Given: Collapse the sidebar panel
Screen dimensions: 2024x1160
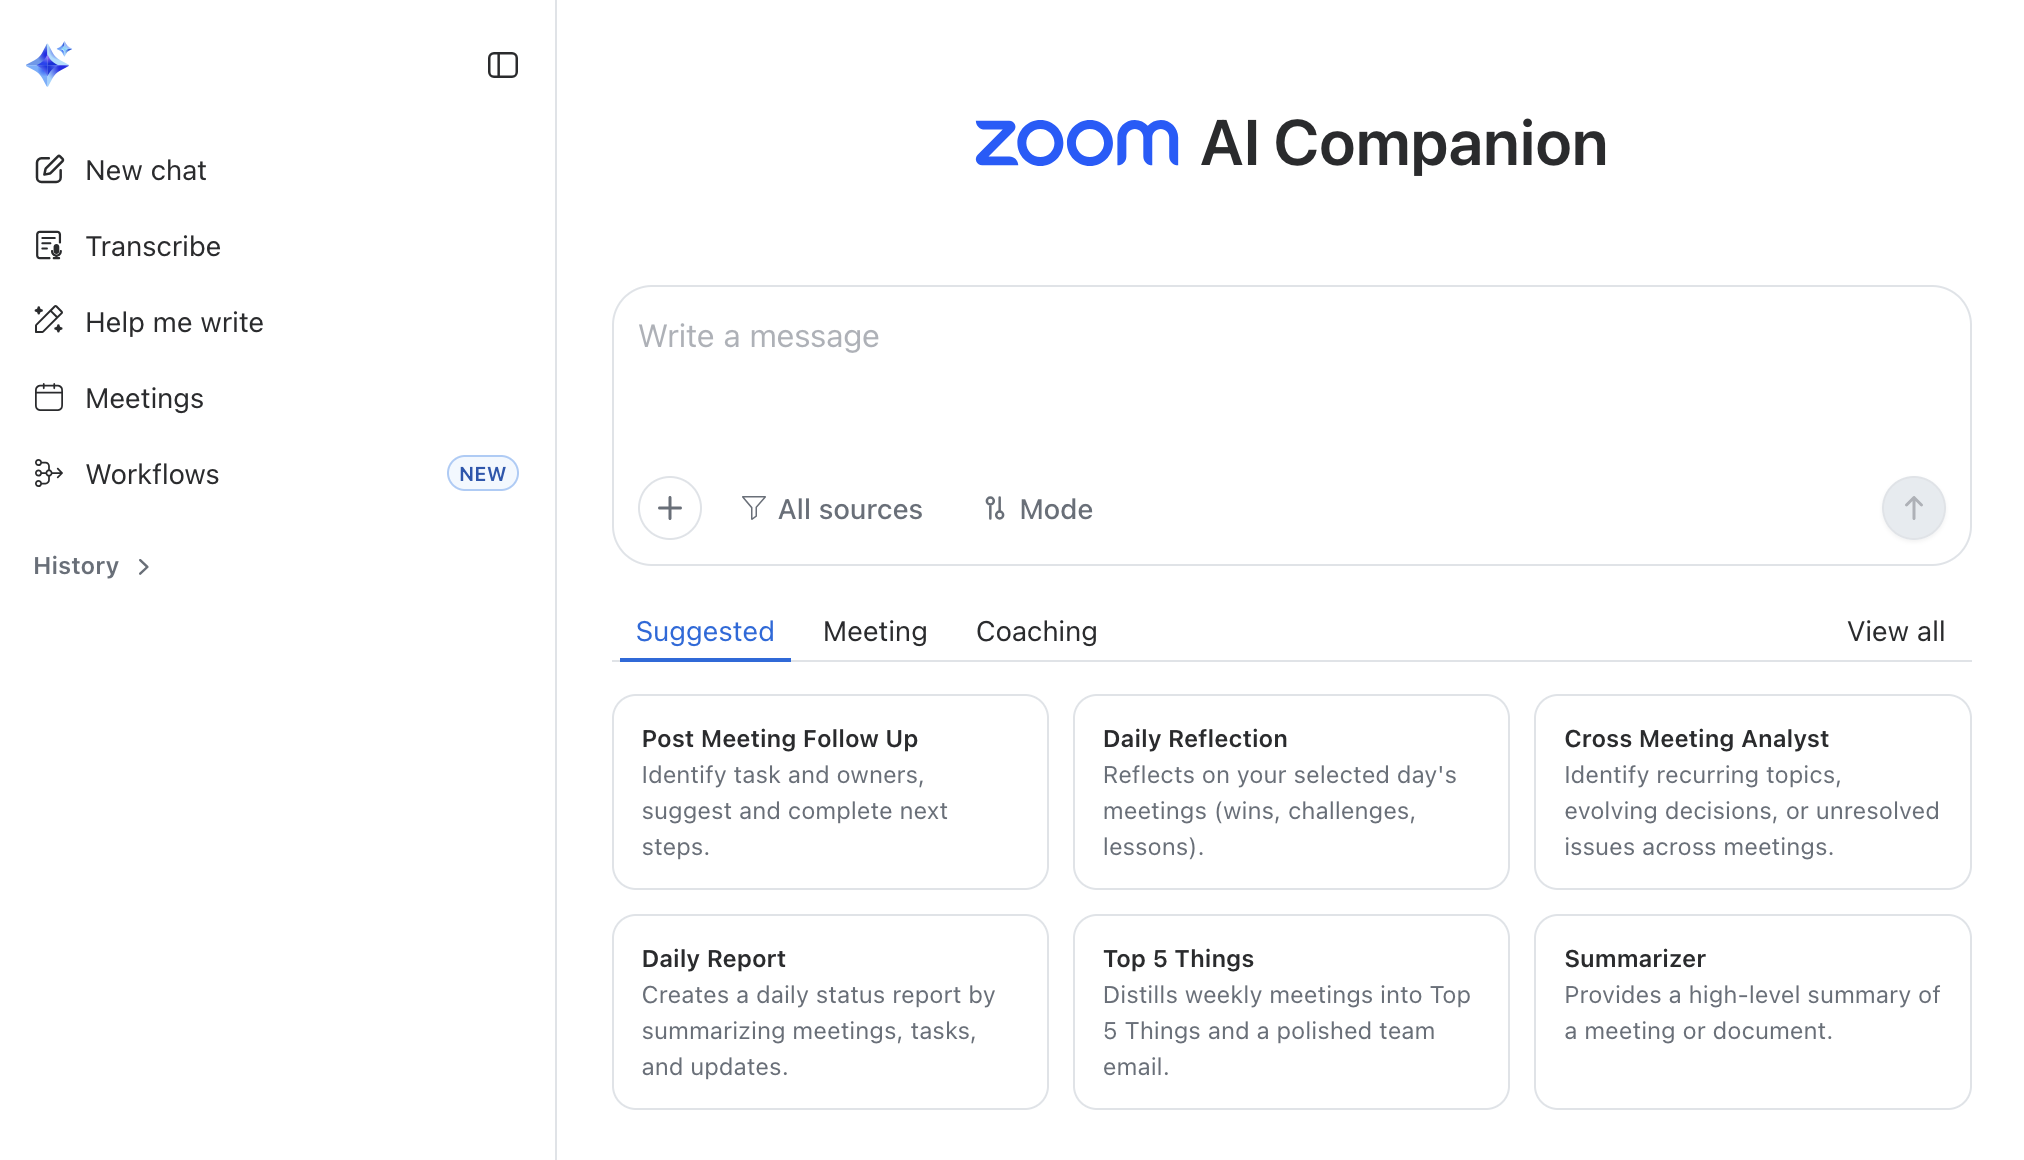Looking at the screenshot, I should pos(502,65).
